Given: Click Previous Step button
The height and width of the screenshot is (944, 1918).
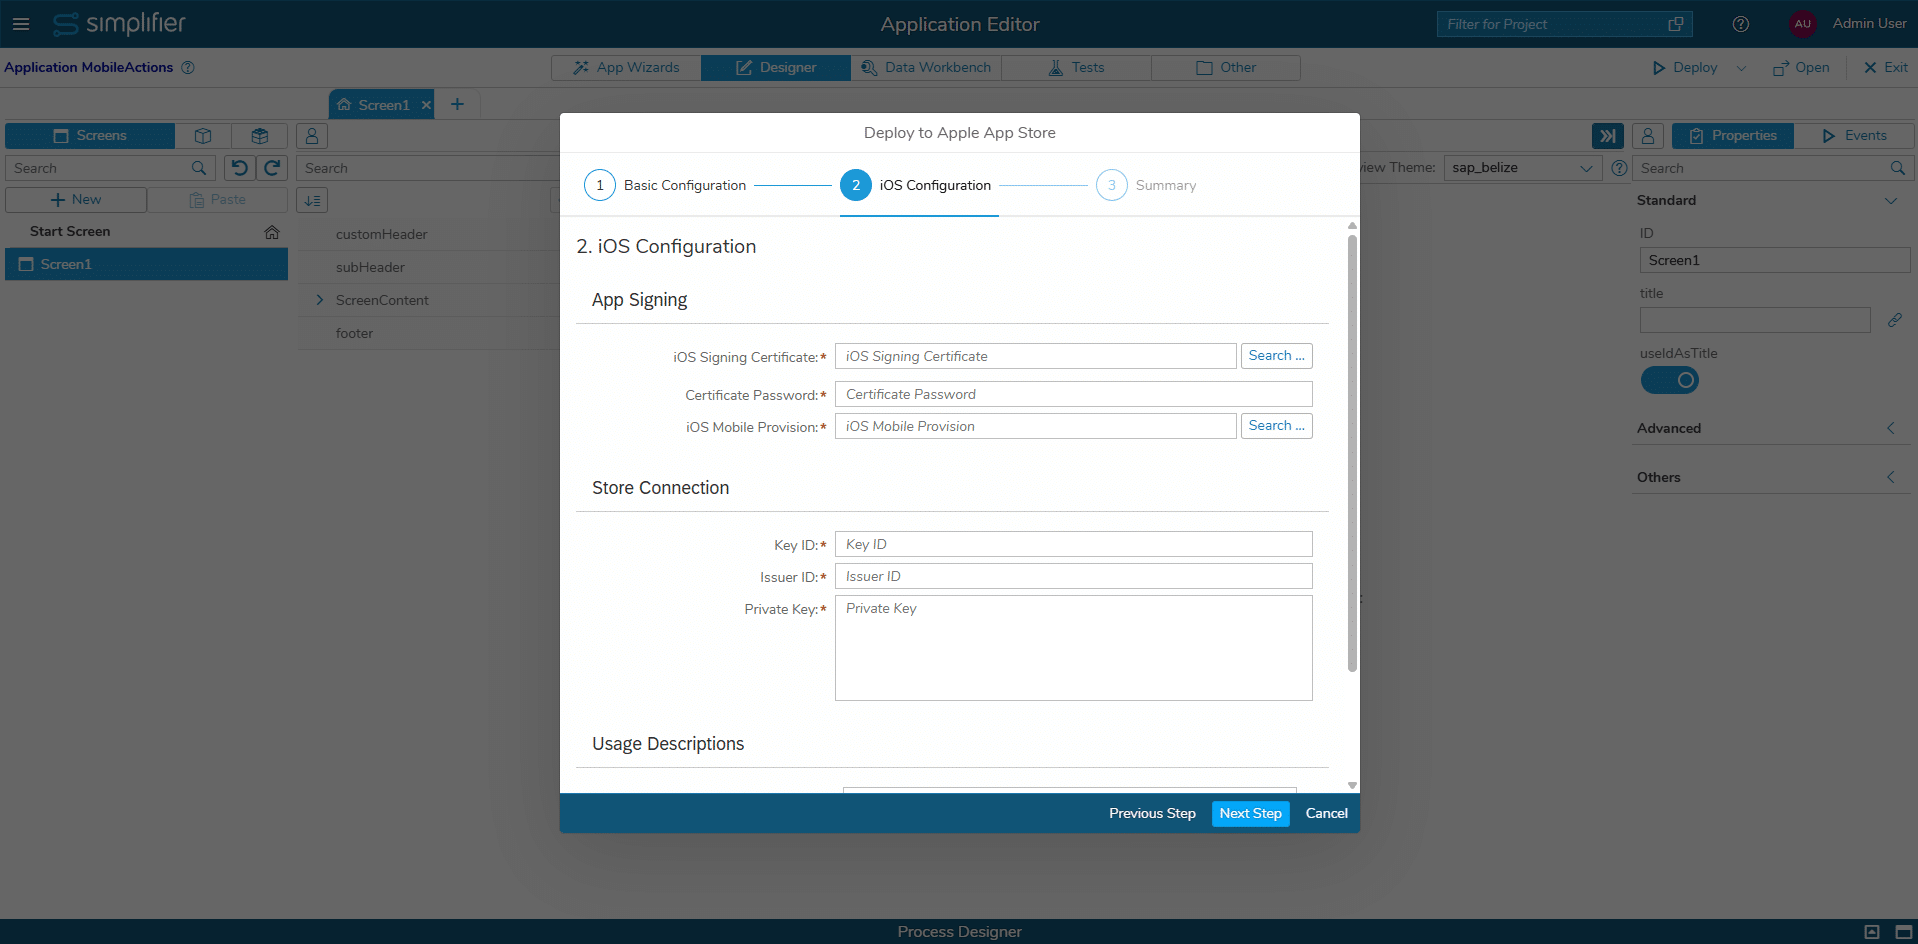Looking at the screenshot, I should [1152, 814].
